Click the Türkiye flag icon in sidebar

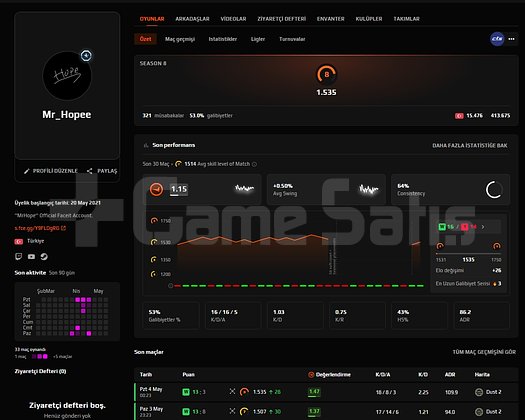point(19,241)
